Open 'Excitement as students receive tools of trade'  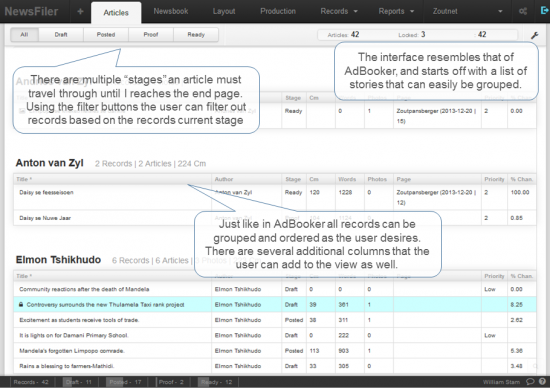click(x=79, y=320)
